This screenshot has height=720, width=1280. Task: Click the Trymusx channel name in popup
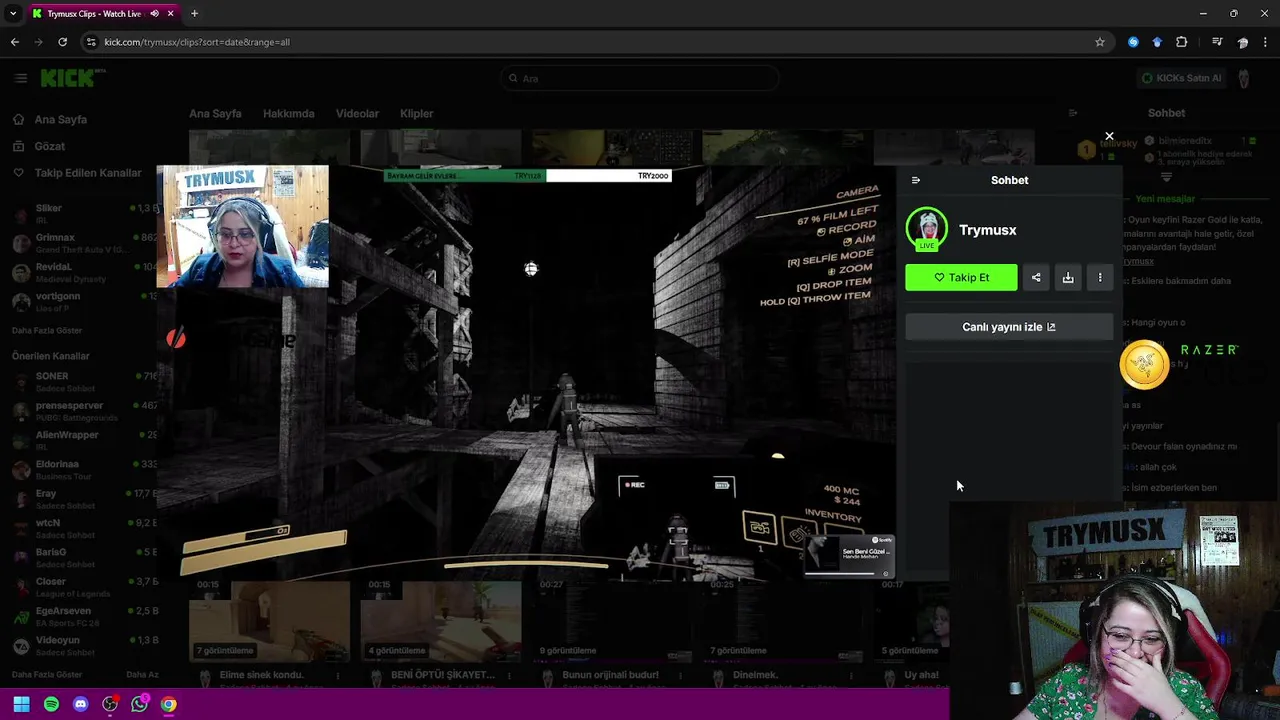point(987,230)
